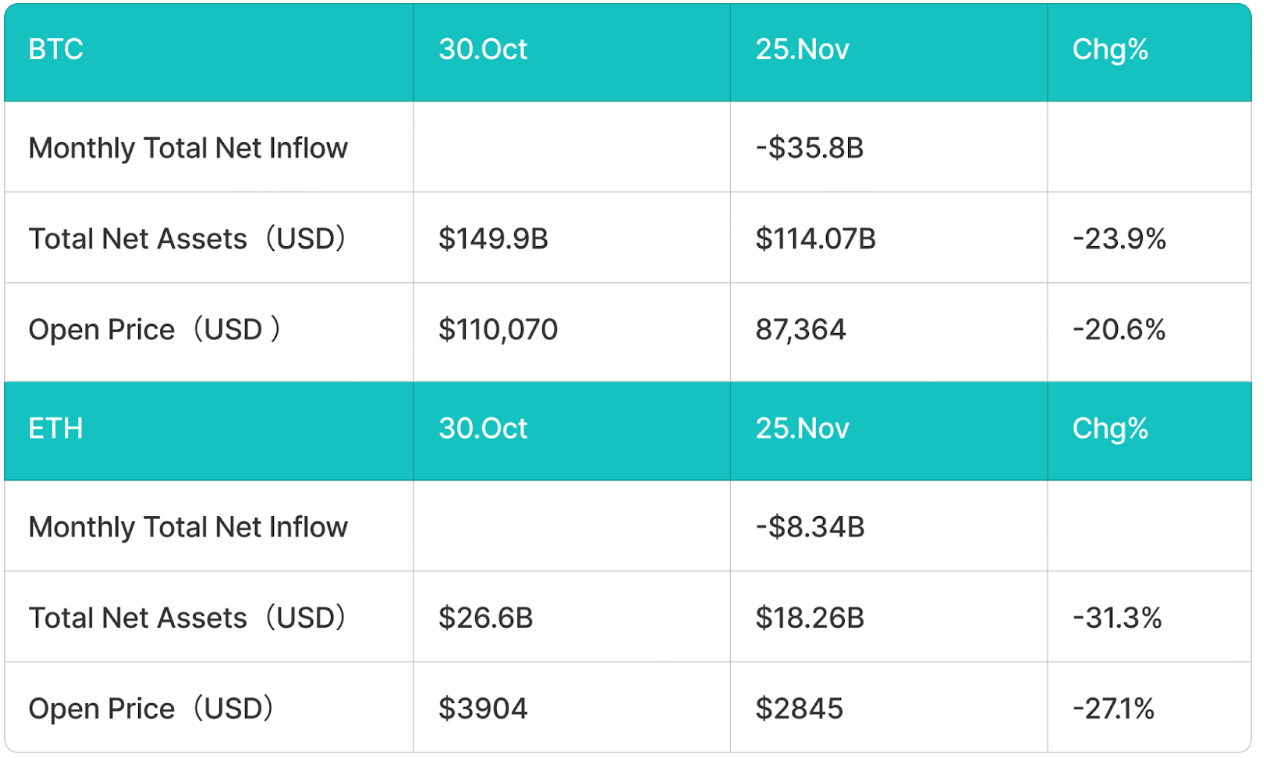Select the -31.3% change cell

point(1117,618)
